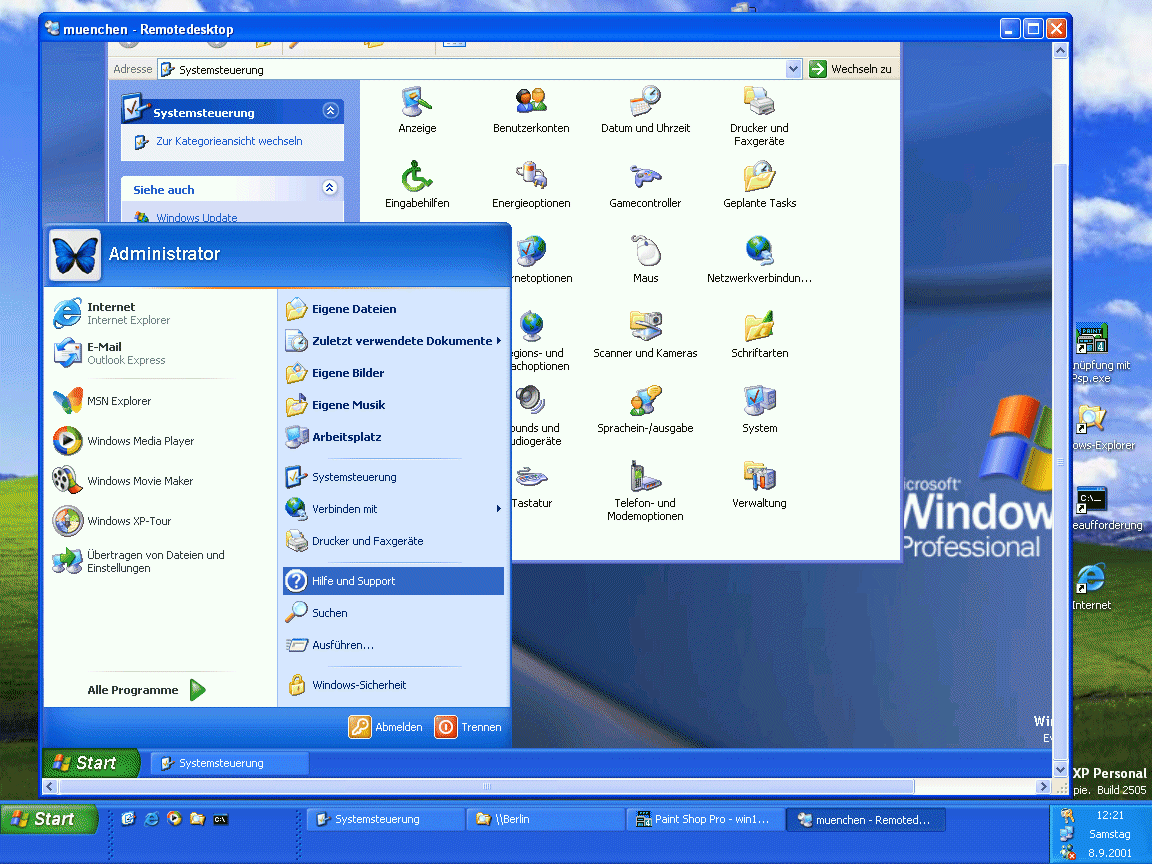1152x864 pixels.
Task: Click the Trennen button
Action: (468, 727)
